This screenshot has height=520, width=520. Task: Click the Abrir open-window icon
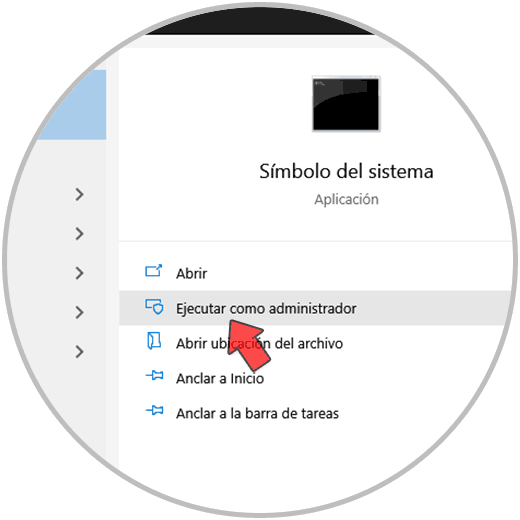tap(154, 271)
